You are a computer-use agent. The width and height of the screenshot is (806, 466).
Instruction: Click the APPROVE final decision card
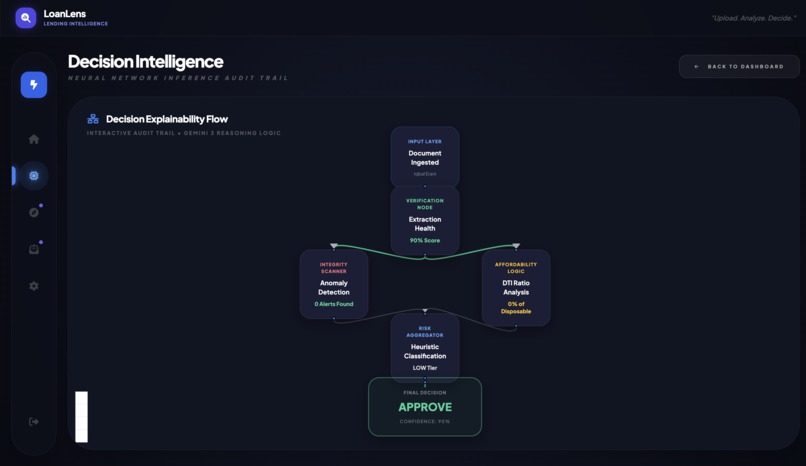click(425, 407)
